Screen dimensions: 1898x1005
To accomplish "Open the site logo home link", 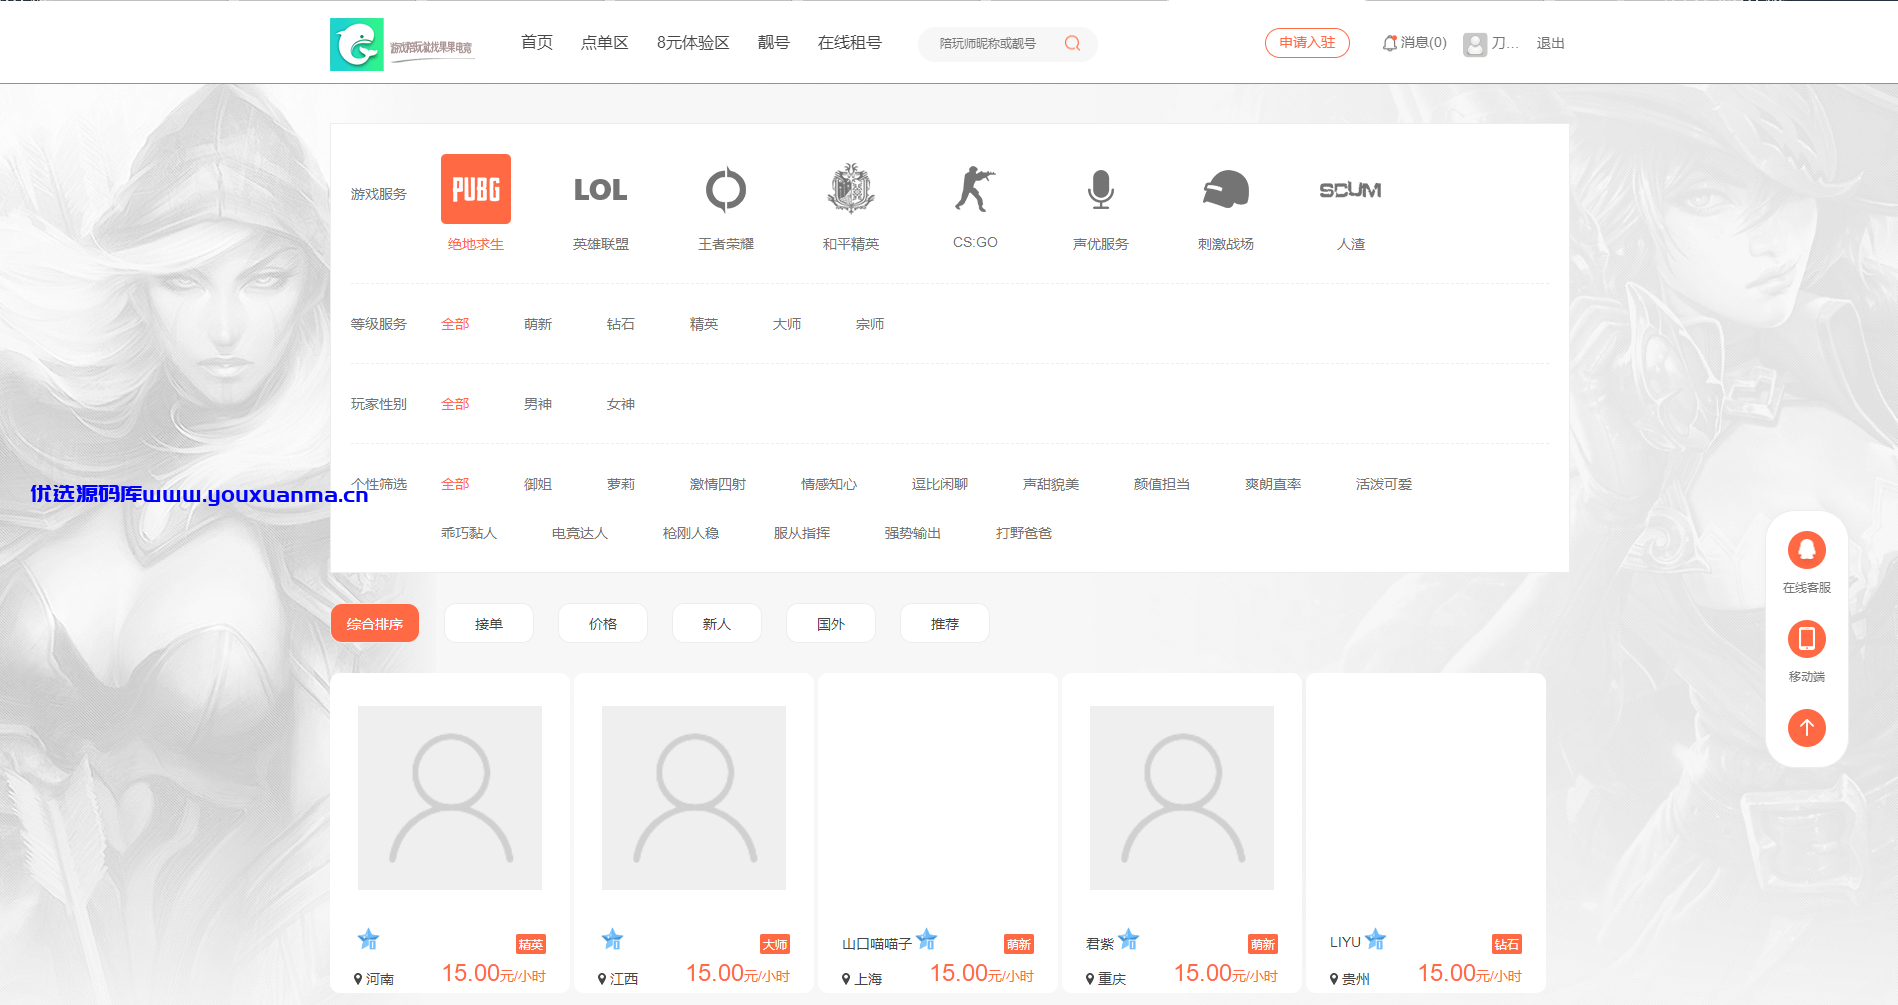I will tap(402, 44).
